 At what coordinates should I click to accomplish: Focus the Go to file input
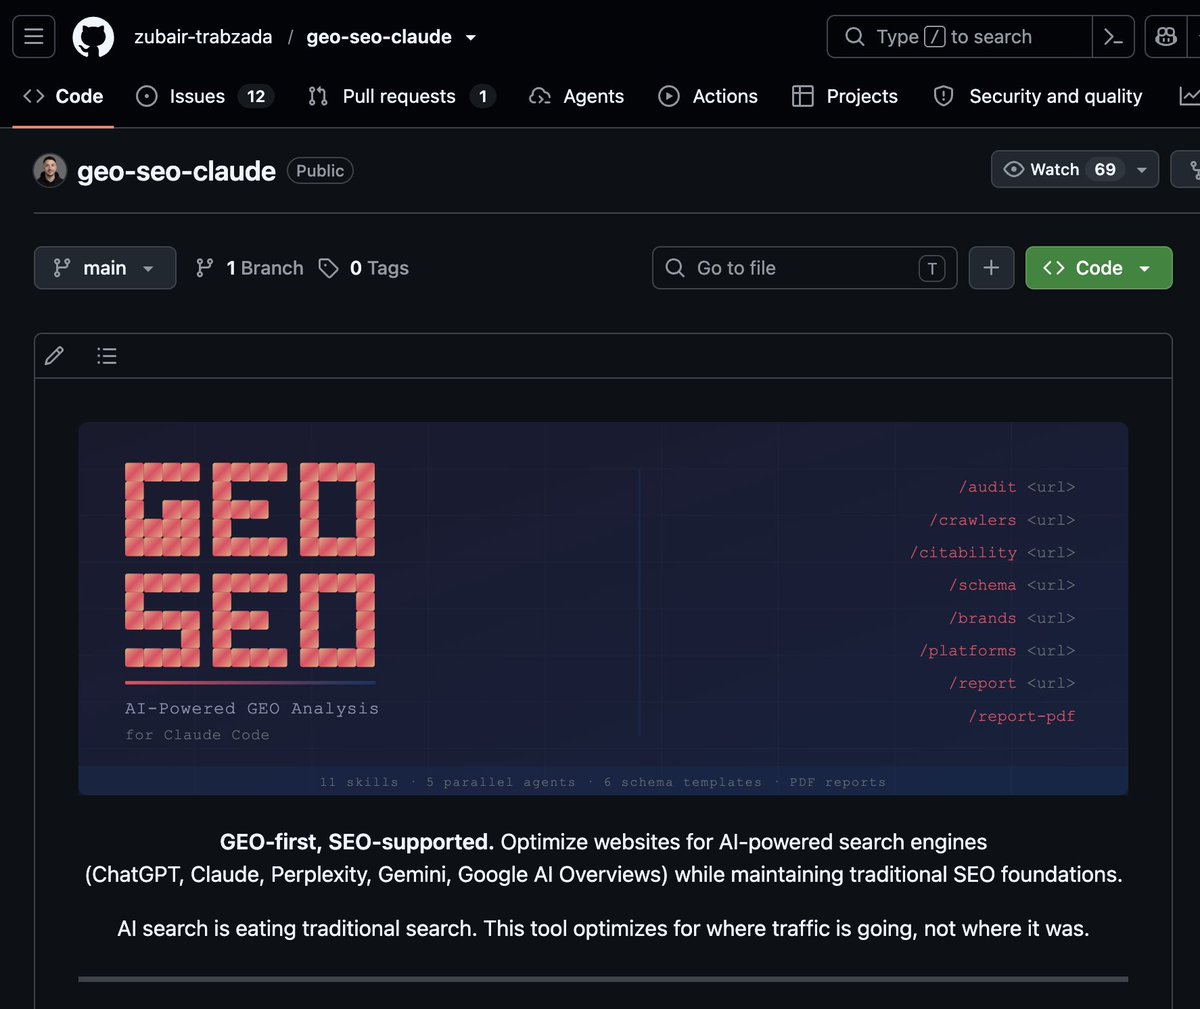point(805,268)
